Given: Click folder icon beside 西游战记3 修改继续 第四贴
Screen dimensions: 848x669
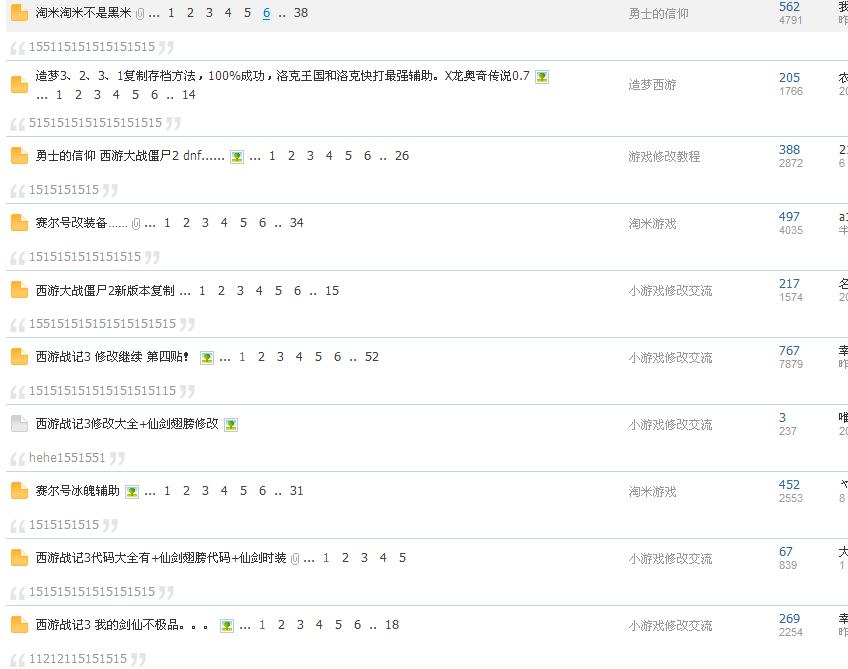Looking at the screenshot, I should point(19,357).
